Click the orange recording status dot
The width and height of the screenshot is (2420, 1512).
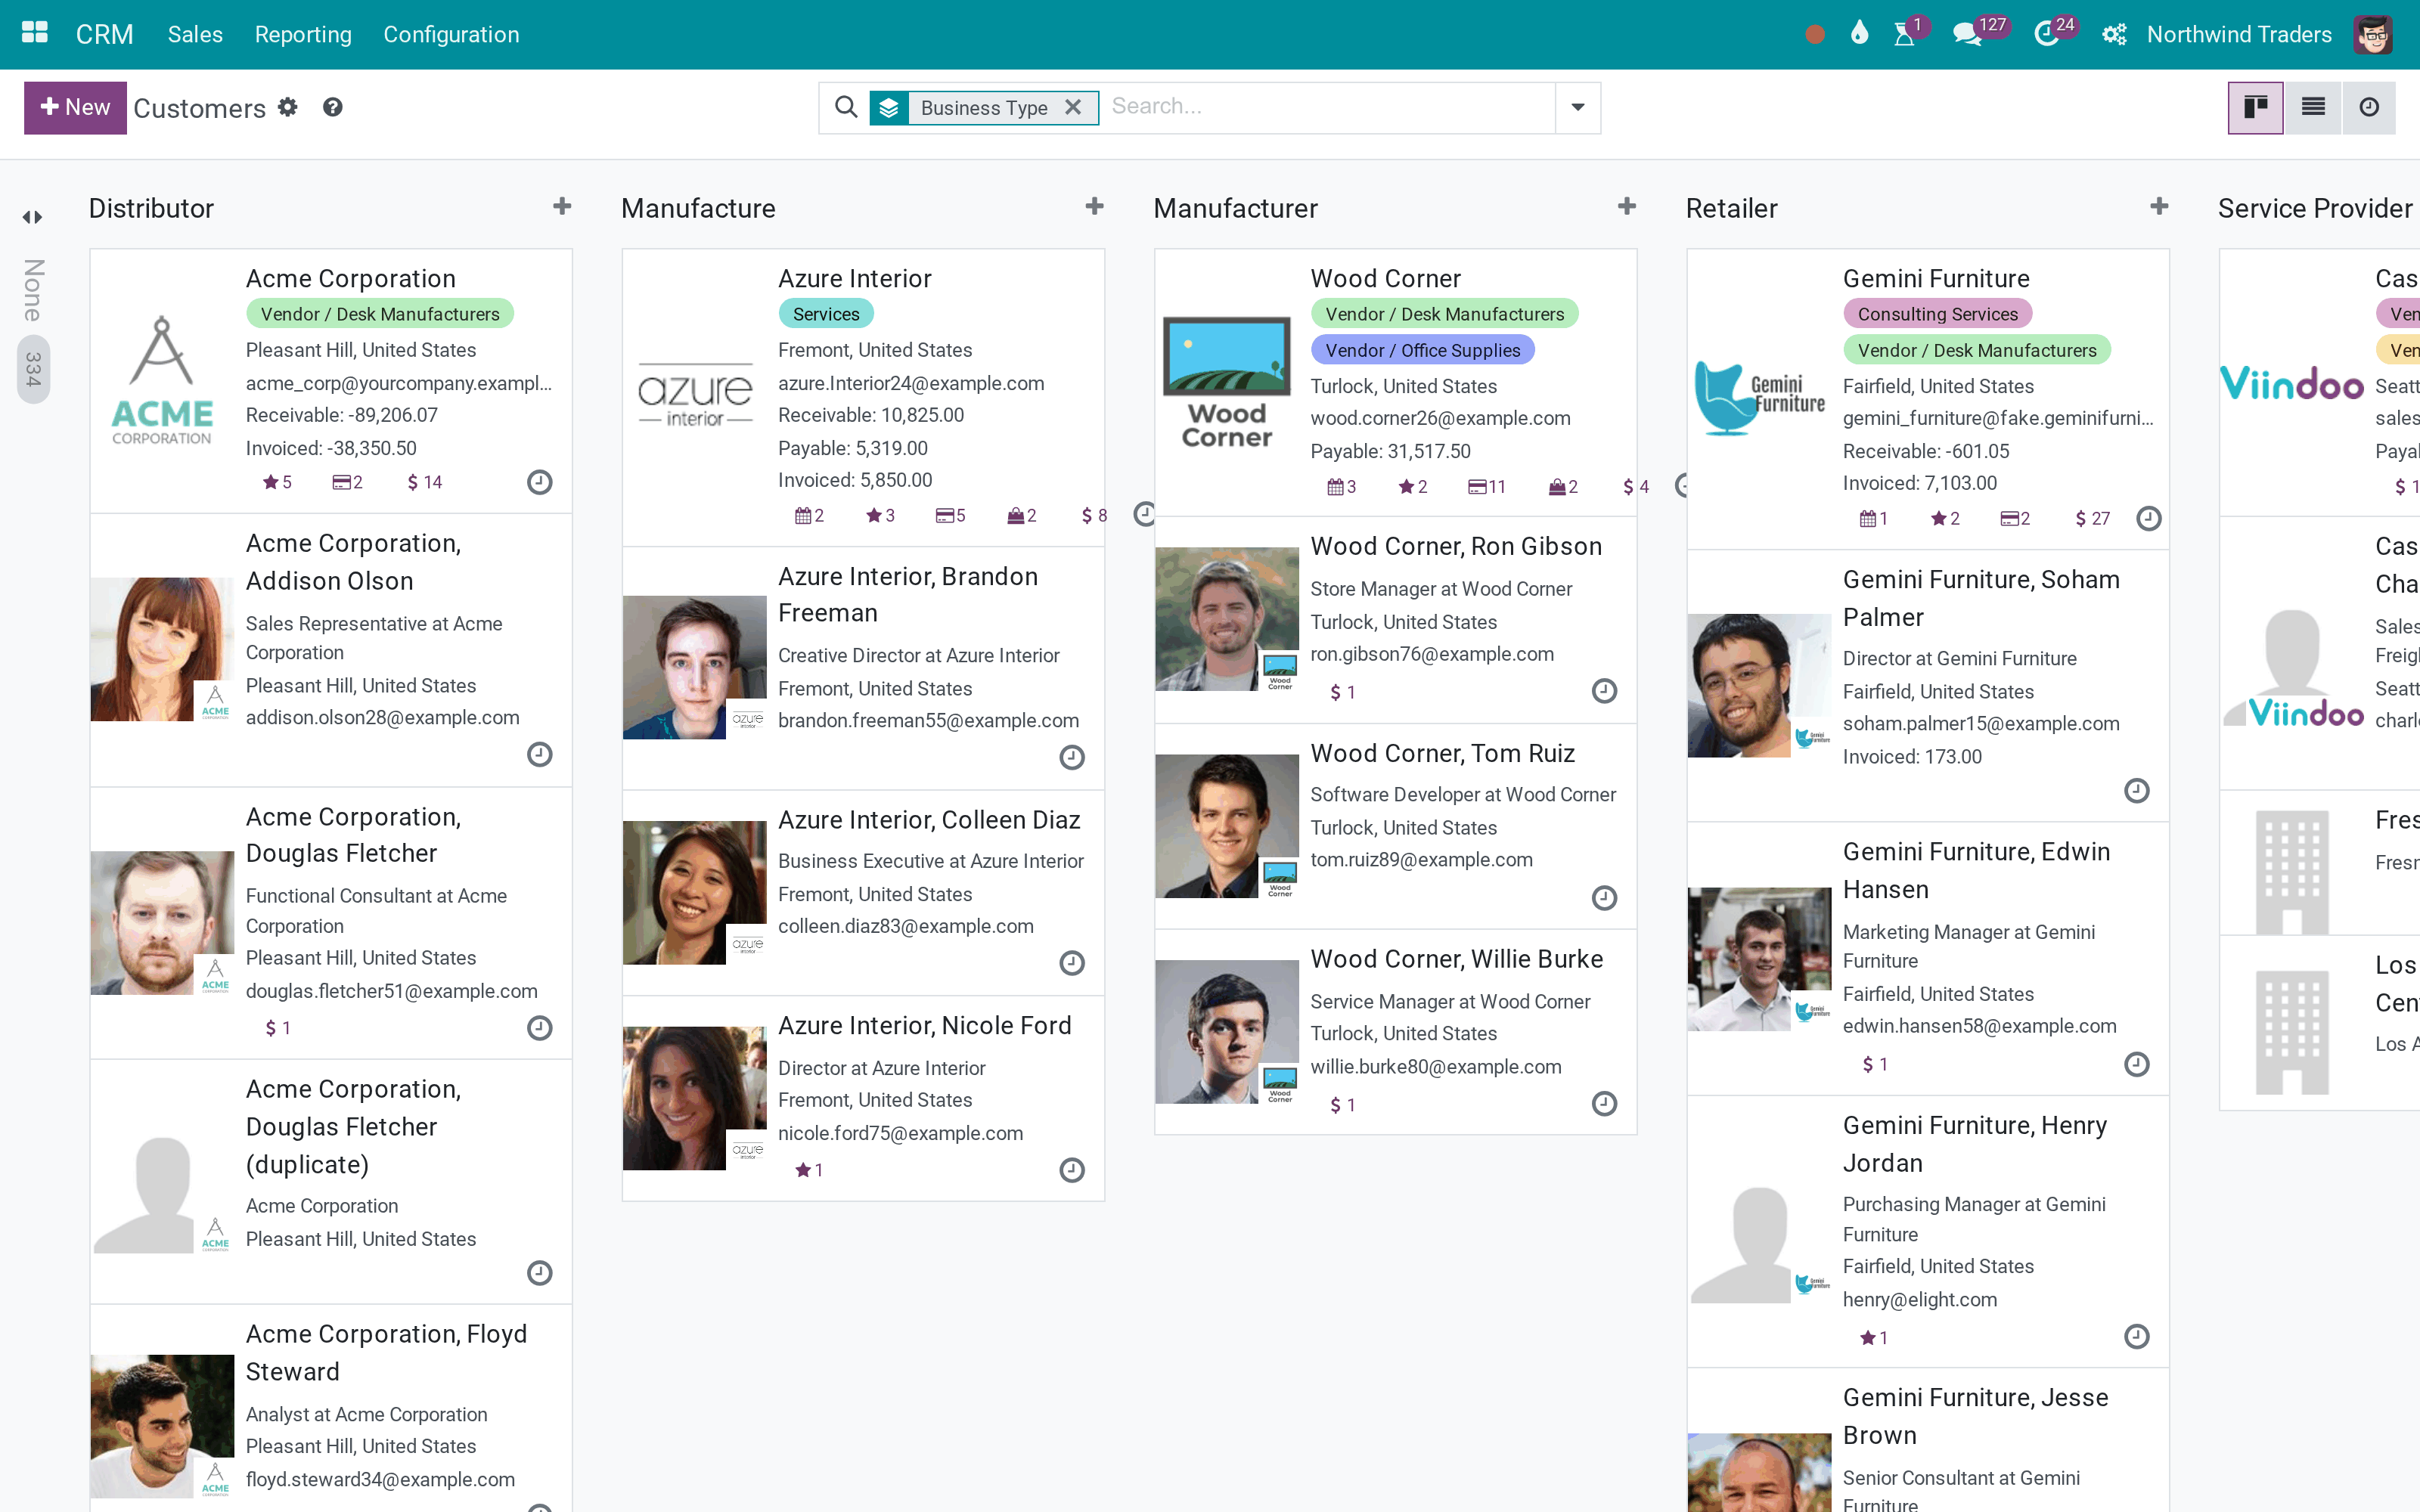pos(1815,35)
